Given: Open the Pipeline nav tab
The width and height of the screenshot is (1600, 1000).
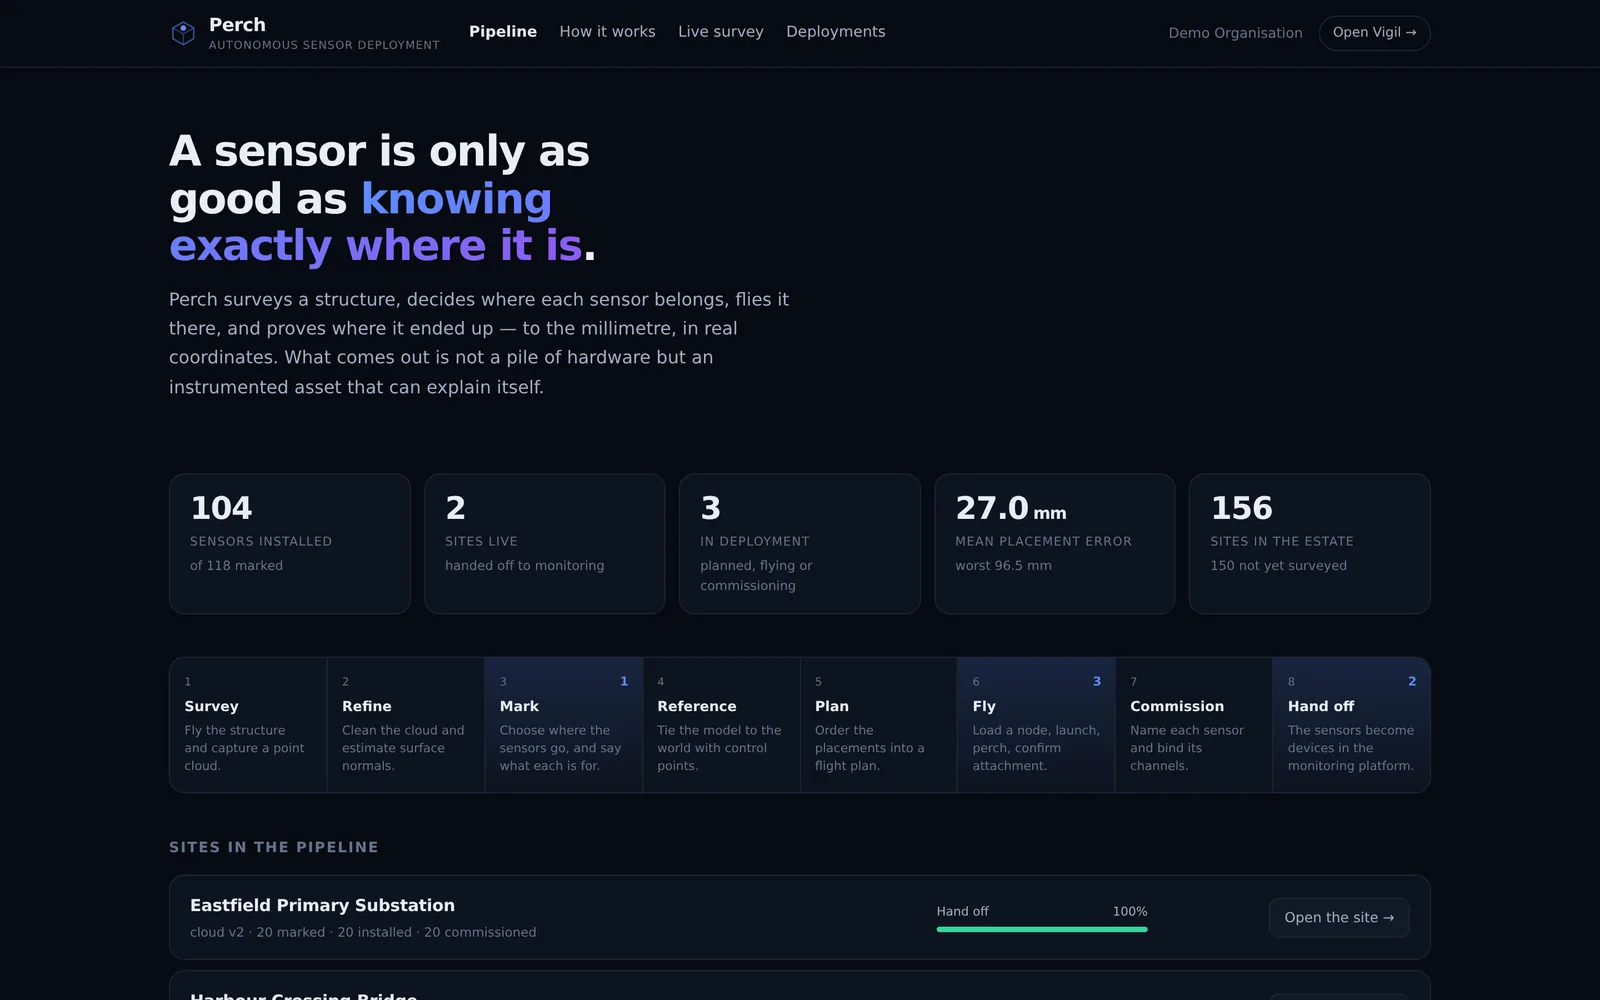Looking at the screenshot, I should (x=503, y=32).
